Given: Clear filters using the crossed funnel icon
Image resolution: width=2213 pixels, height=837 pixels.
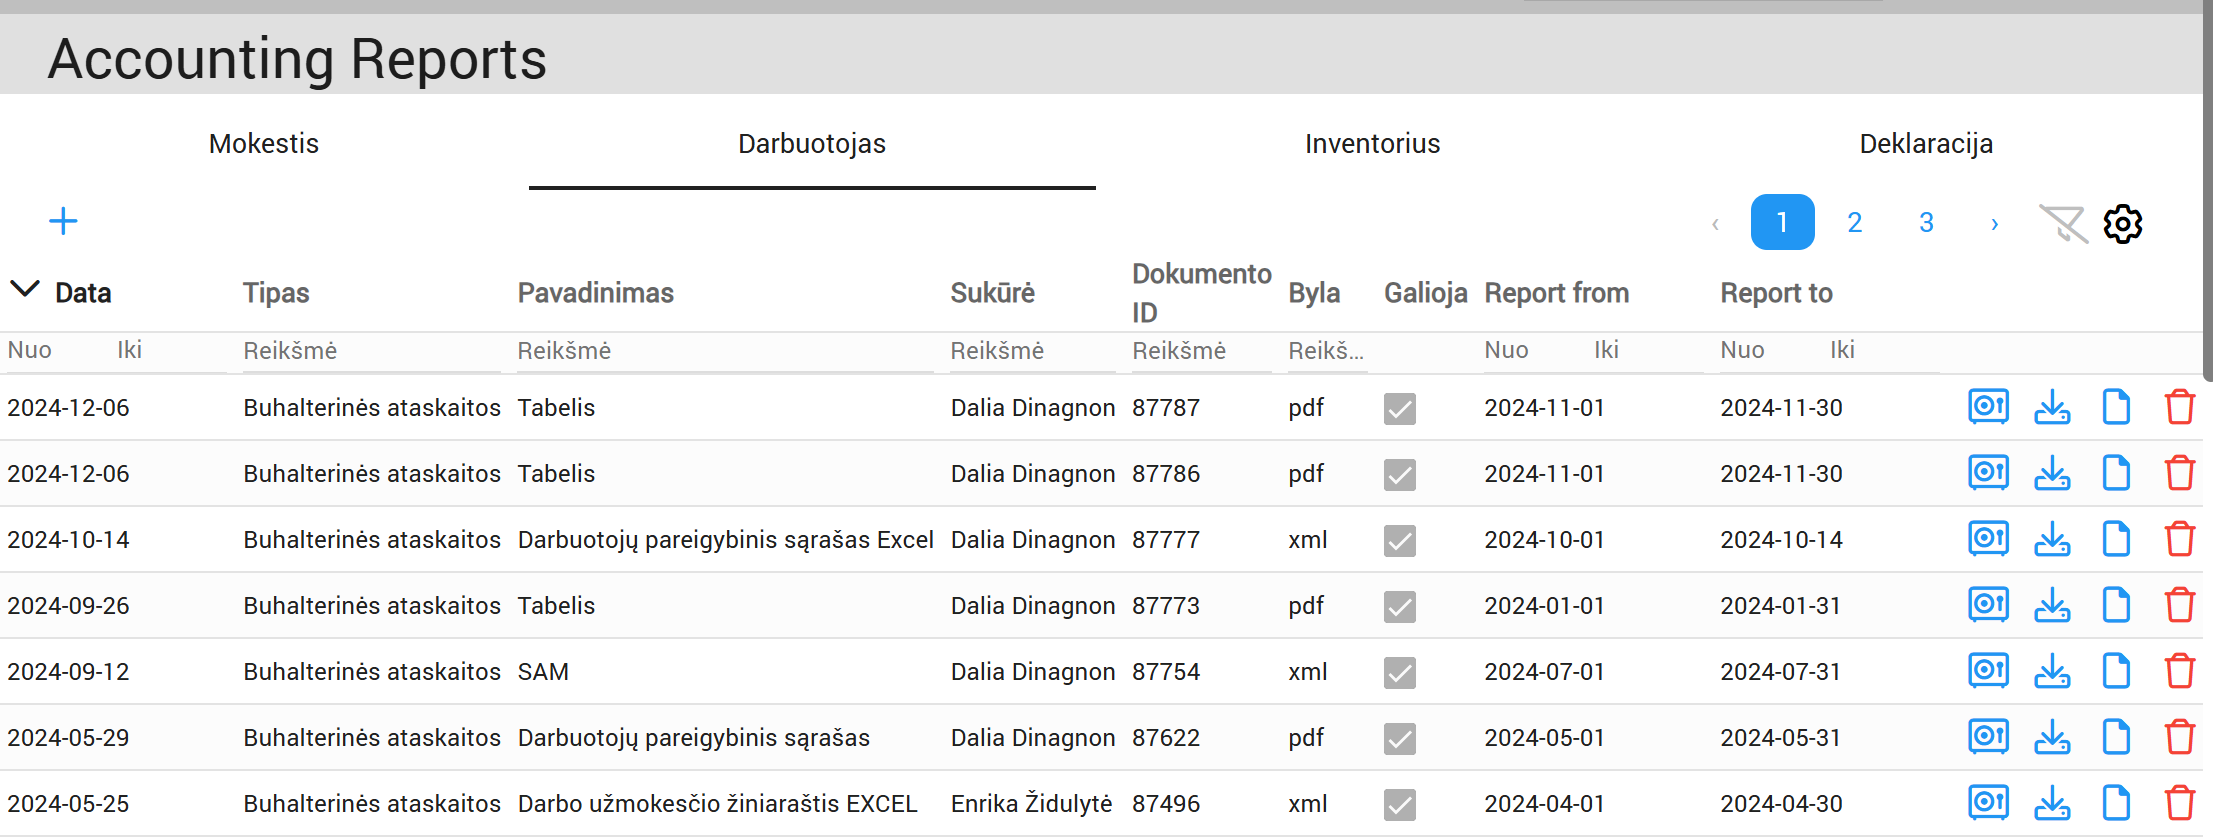Looking at the screenshot, I should 2062,224.
